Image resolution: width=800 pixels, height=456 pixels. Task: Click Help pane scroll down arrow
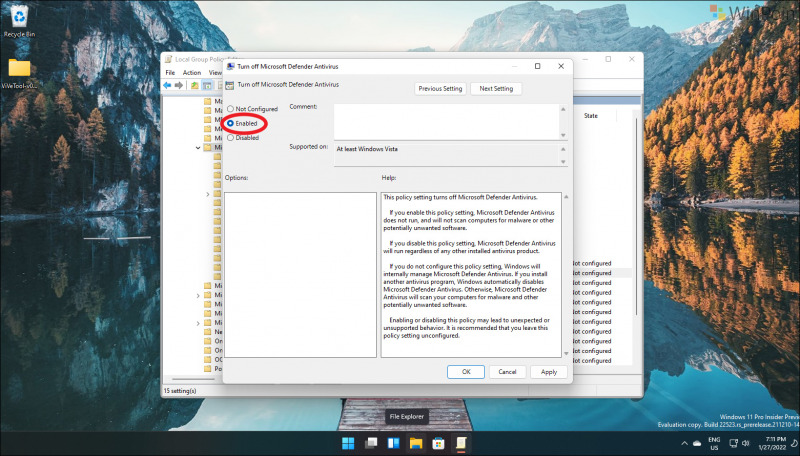pos(566,353)
